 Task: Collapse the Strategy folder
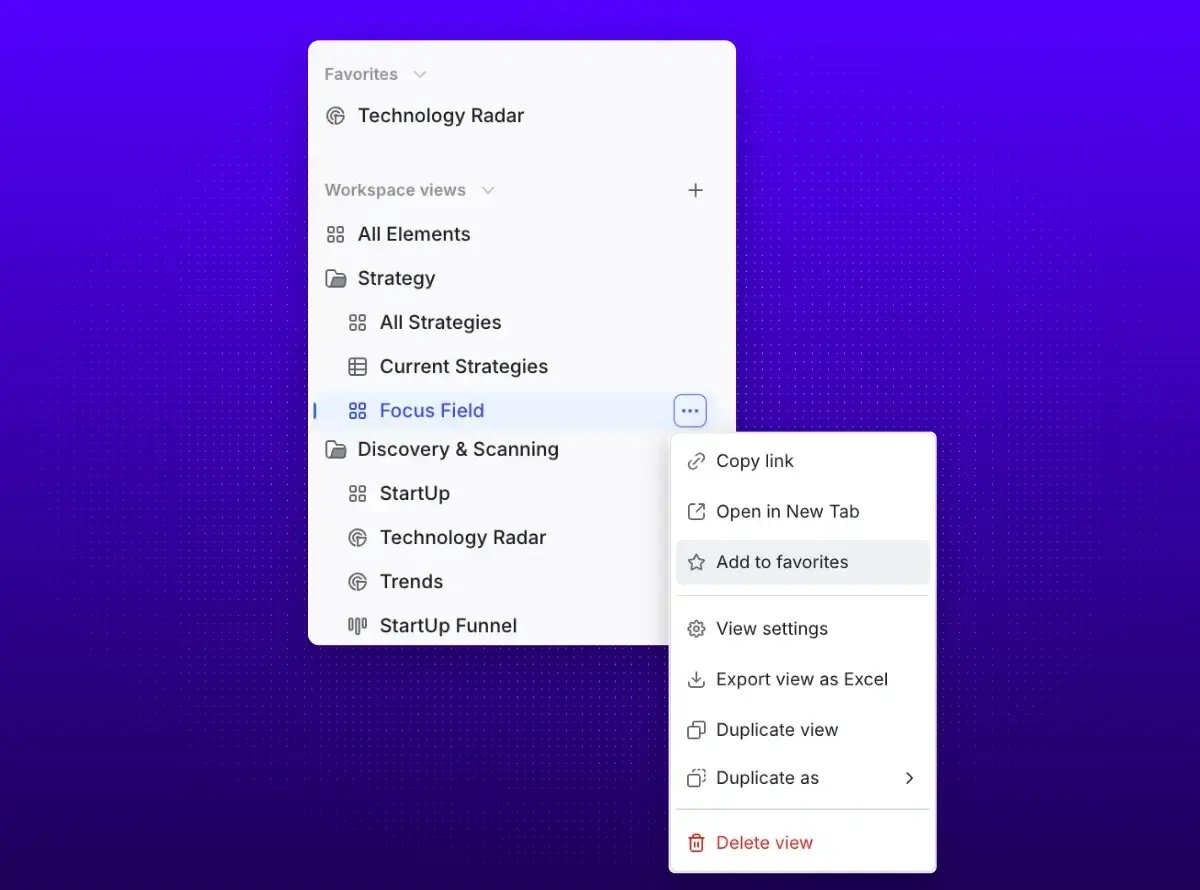click(336, 279)
